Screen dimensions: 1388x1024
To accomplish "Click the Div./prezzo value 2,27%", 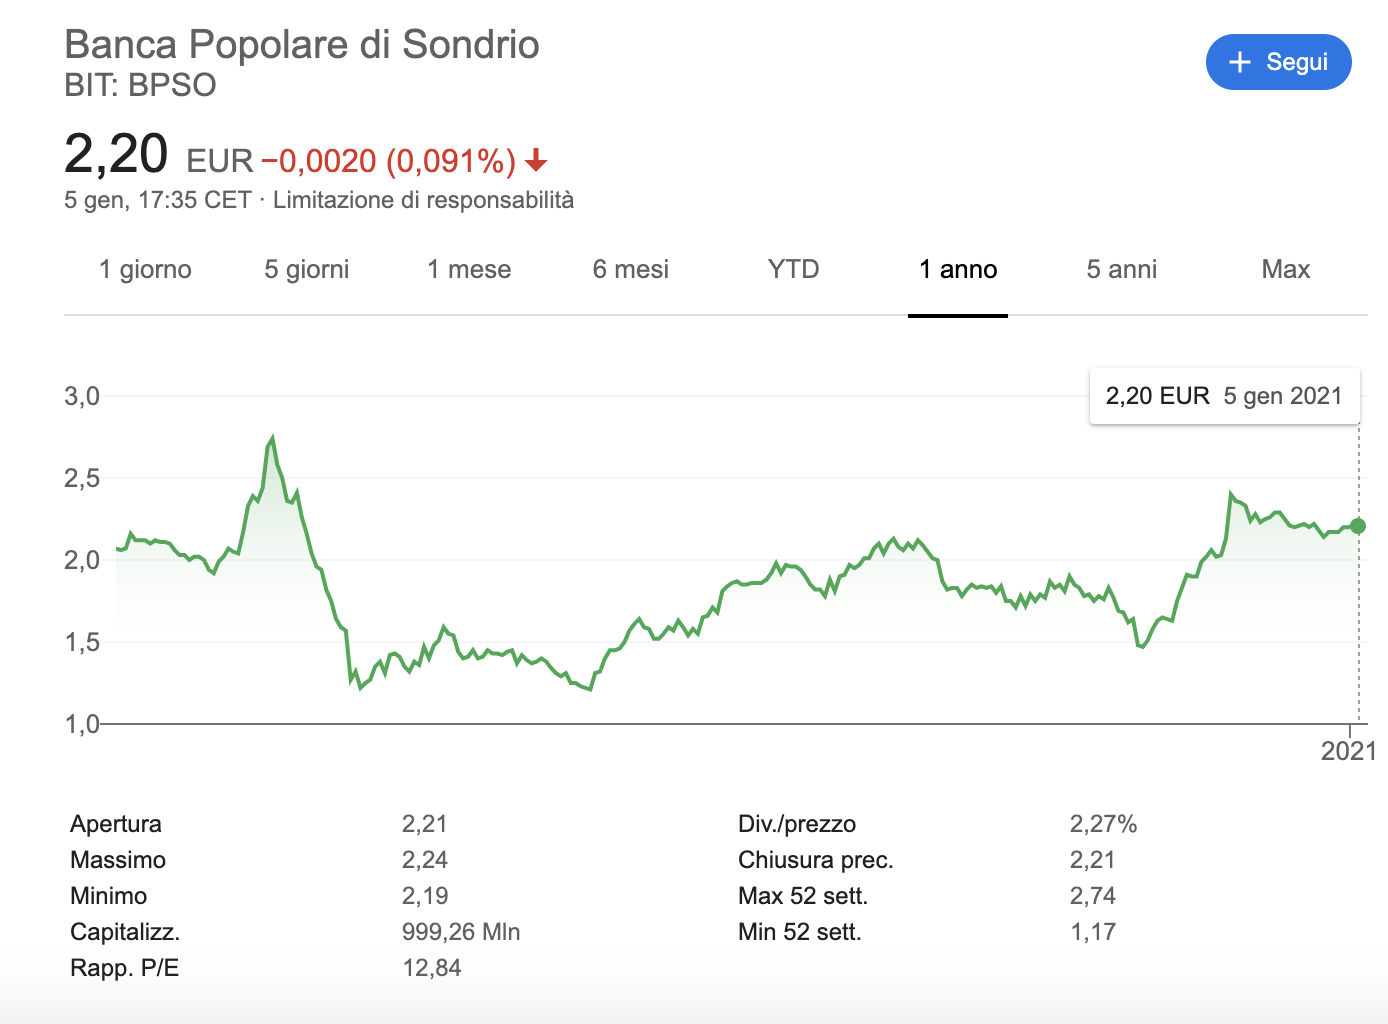I will coord(1103,824).
